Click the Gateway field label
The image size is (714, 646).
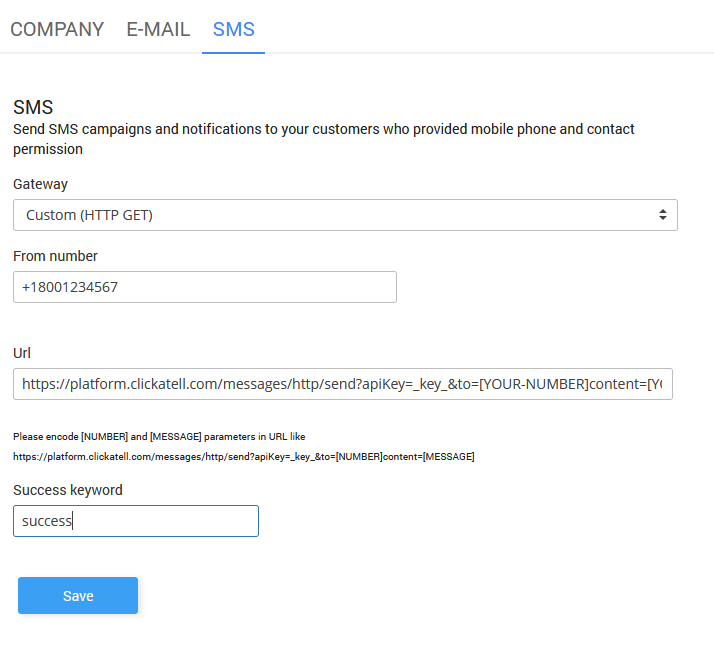click(x=40, y=184)
